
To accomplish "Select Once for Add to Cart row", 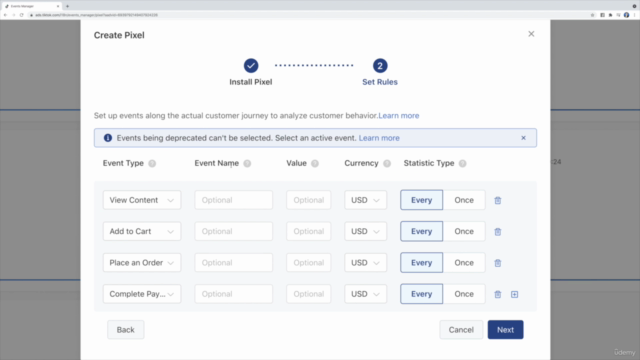I will pos(464,231).
